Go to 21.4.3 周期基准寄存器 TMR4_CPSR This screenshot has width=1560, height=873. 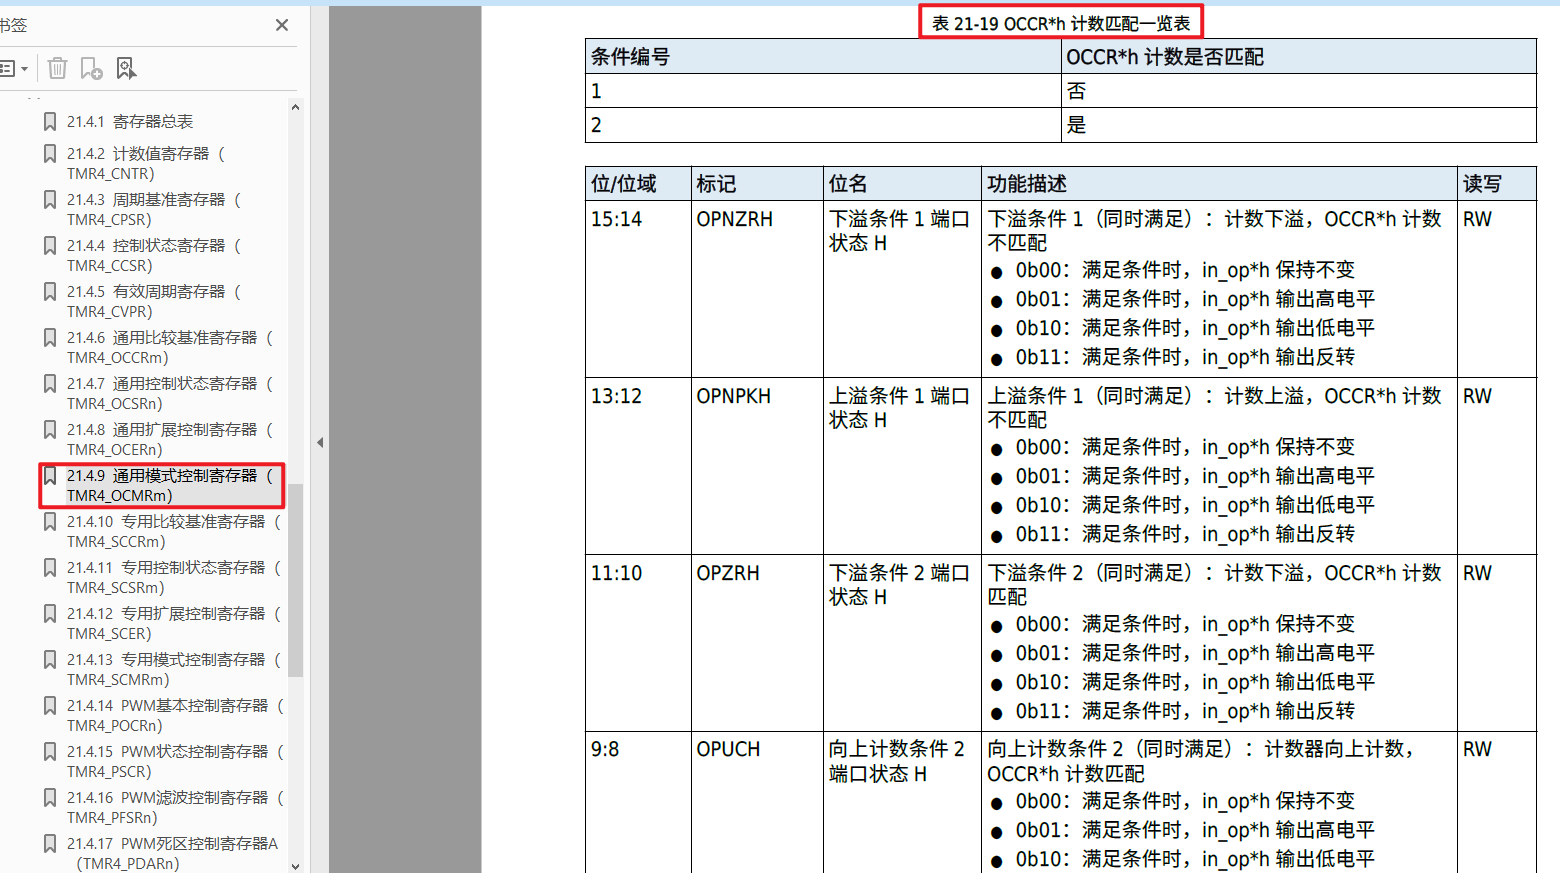pyautogui.click(x=154, y=209)
